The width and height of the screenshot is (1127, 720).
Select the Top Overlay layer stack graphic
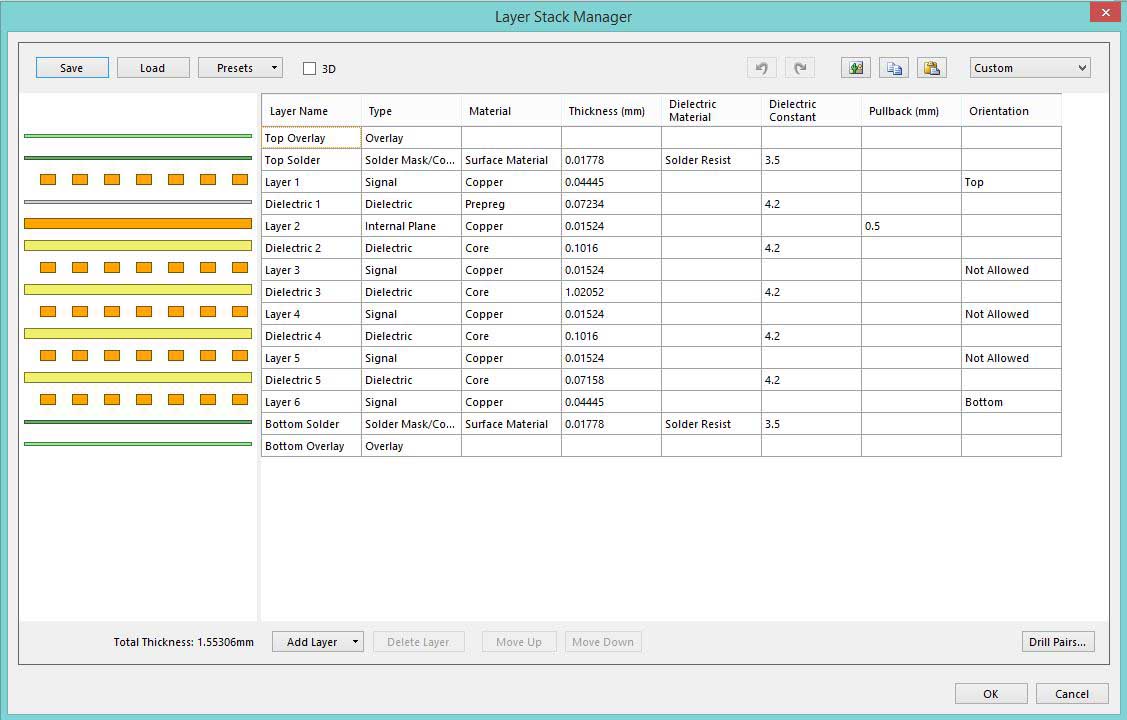coord(137,136)
